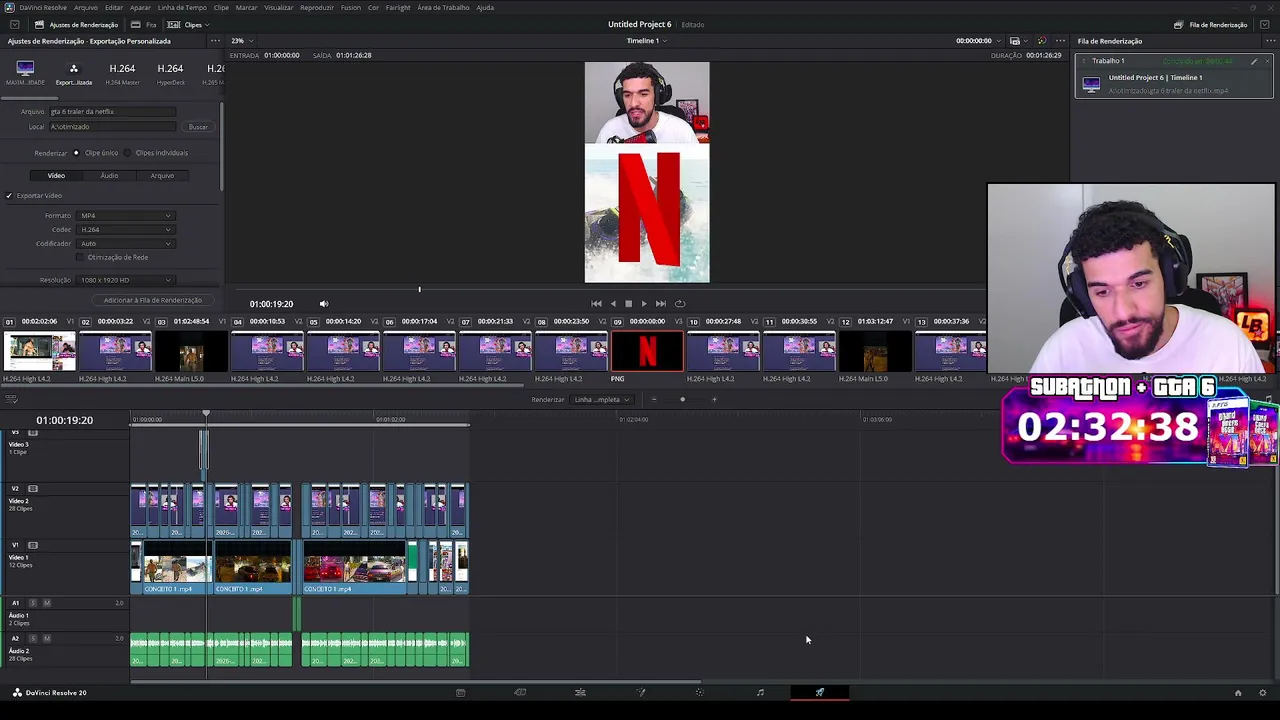
Task: Open render settings panel options menu
Action: pos(214,41)
